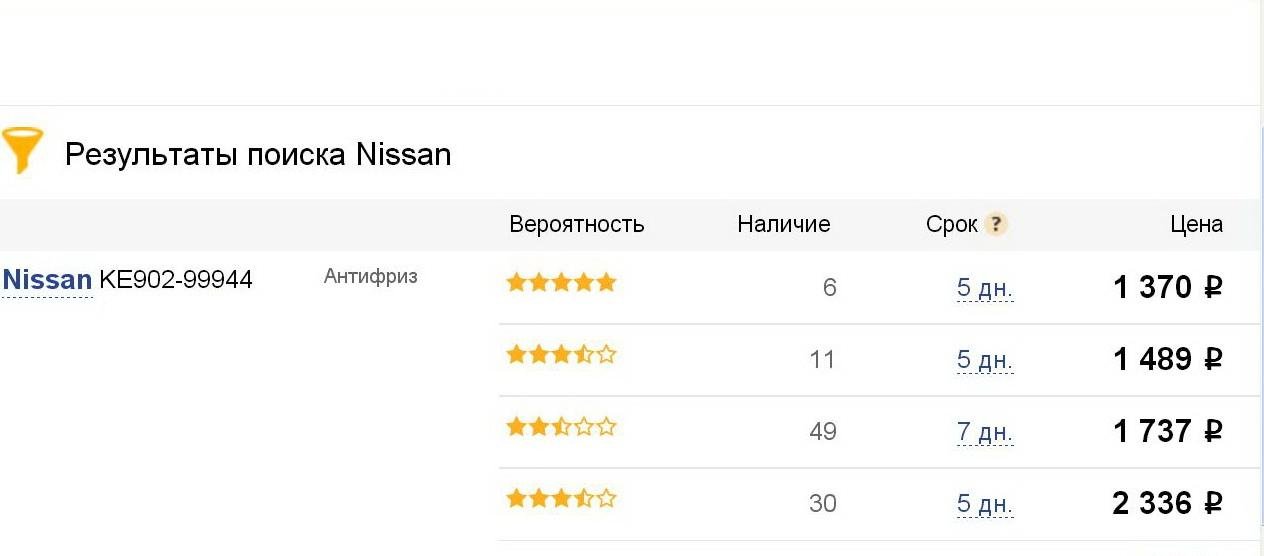Click the 5 дн. delivery link for 2 336 ₽
1264x556 pixels.
click(x=985, y=504)
